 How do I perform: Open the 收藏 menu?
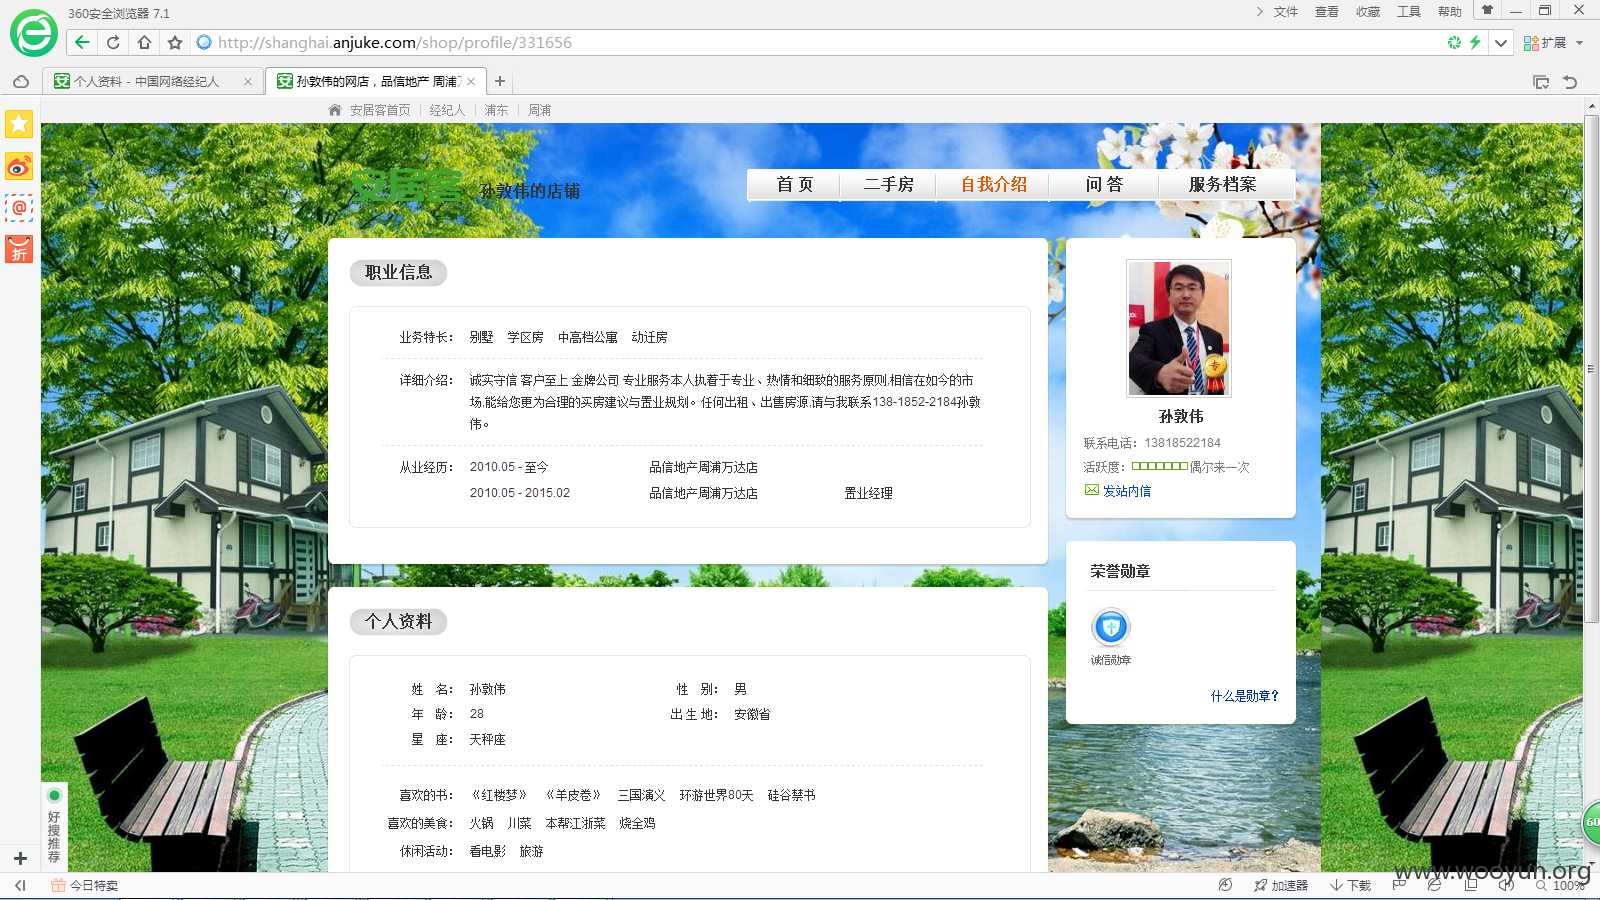1368,11
